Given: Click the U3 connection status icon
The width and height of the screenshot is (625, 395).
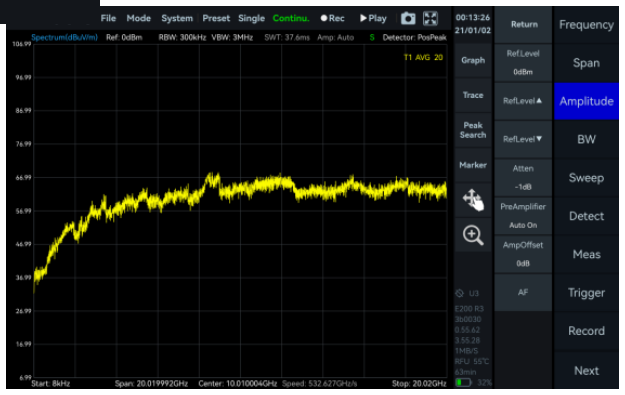Looking at the screenshot, I should coord(460,293).
